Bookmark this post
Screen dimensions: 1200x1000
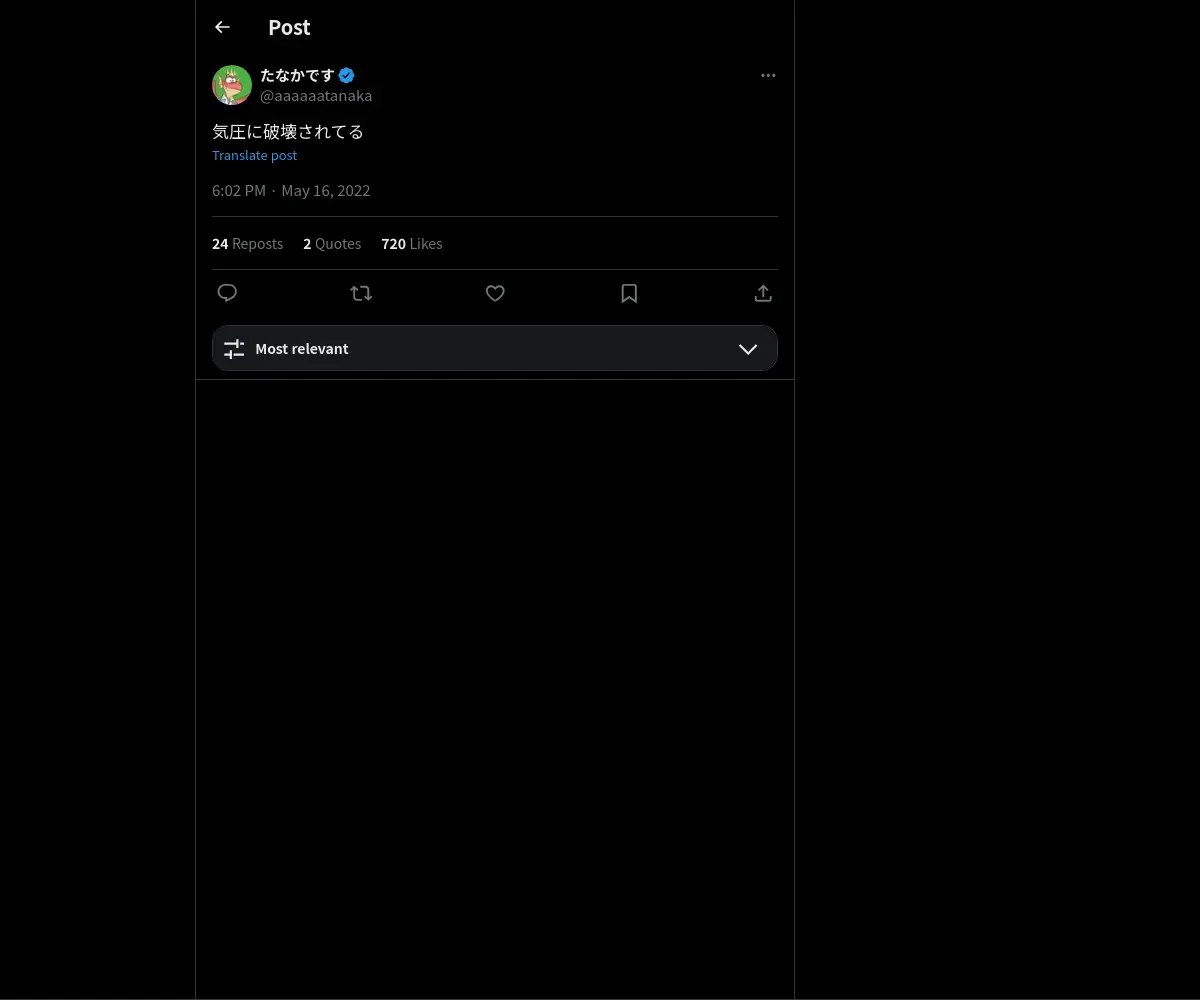click(629, 293)
